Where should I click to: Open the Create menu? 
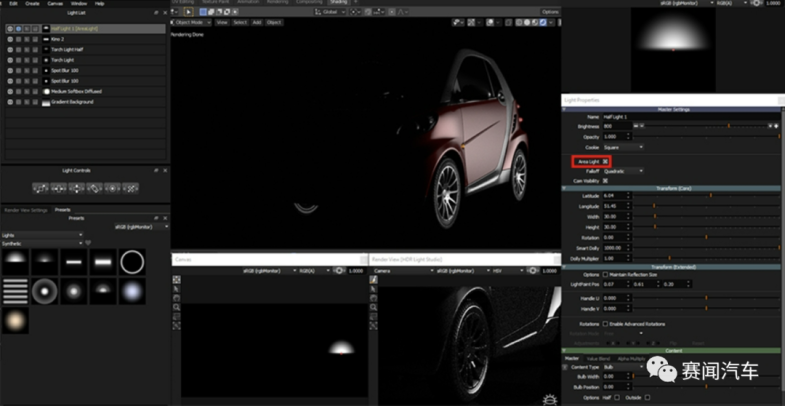coord(32,4)
